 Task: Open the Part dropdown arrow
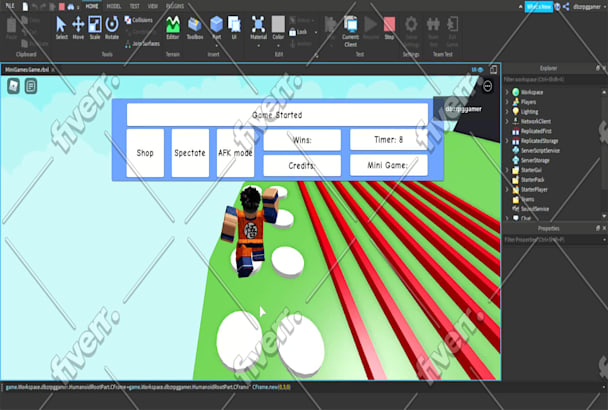tap(216, 45)
